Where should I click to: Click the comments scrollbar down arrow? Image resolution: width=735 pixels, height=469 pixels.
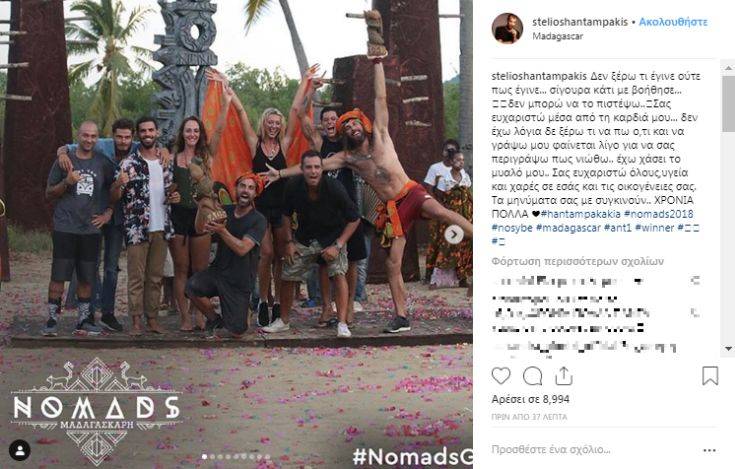(x=728, y=349)
